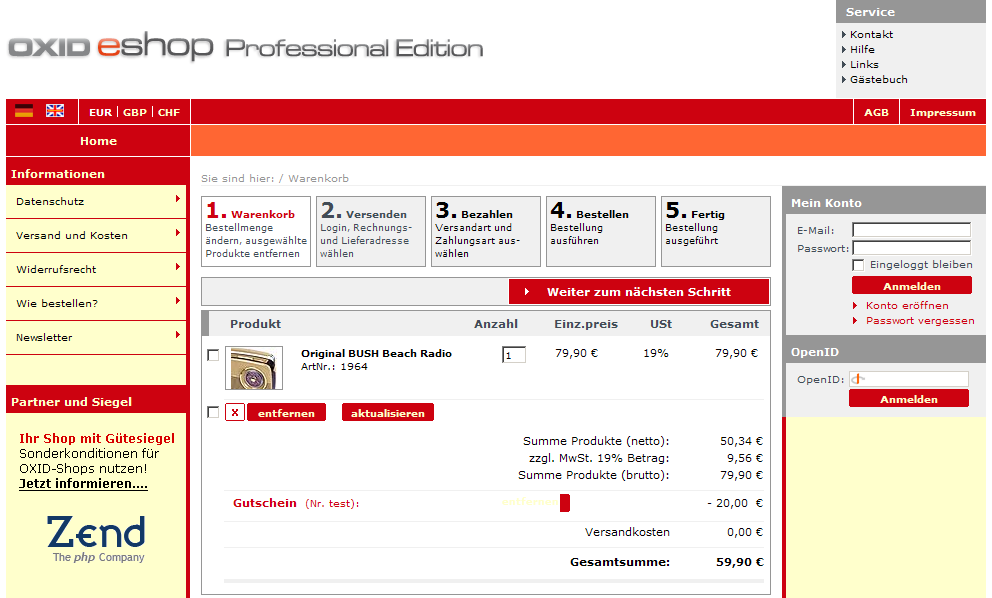Expand the Versand und Kosten entry

[x=96, y=236]
